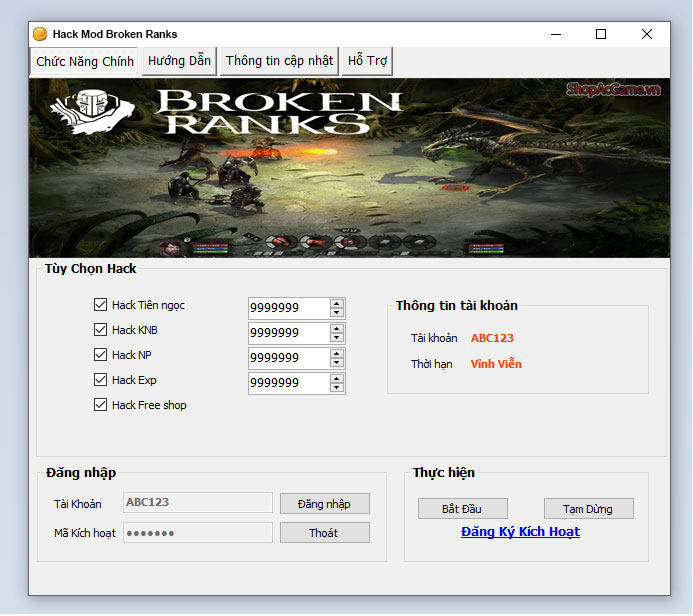Screen dimensions: 693x616
Task: Decrease Hack Exp value with down arrow
Action: (x=337, y=388)
